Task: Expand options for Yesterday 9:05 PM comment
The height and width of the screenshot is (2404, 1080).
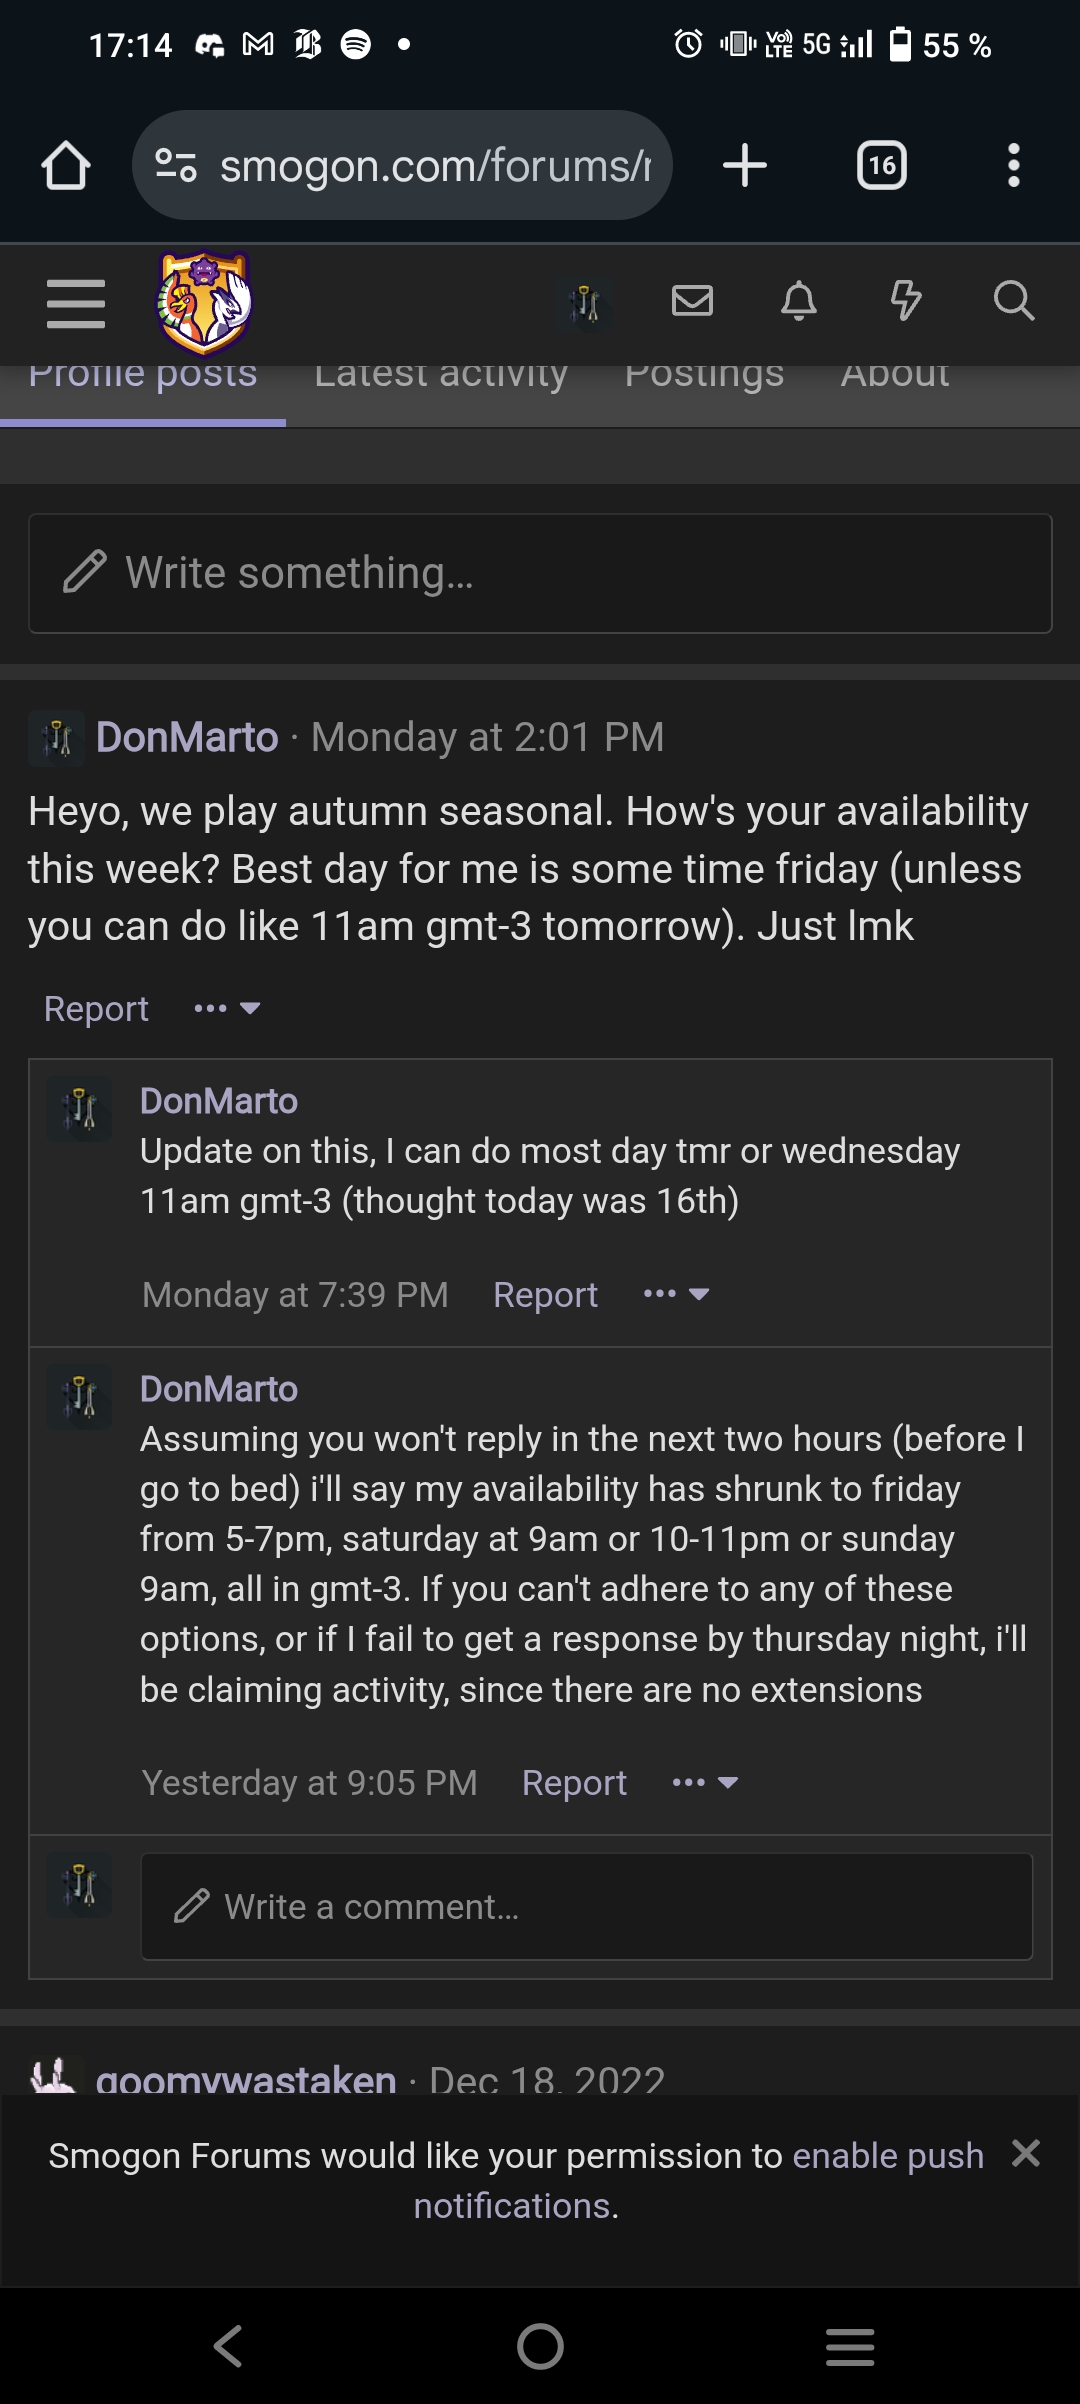Action: click(x=706, y=1783)
